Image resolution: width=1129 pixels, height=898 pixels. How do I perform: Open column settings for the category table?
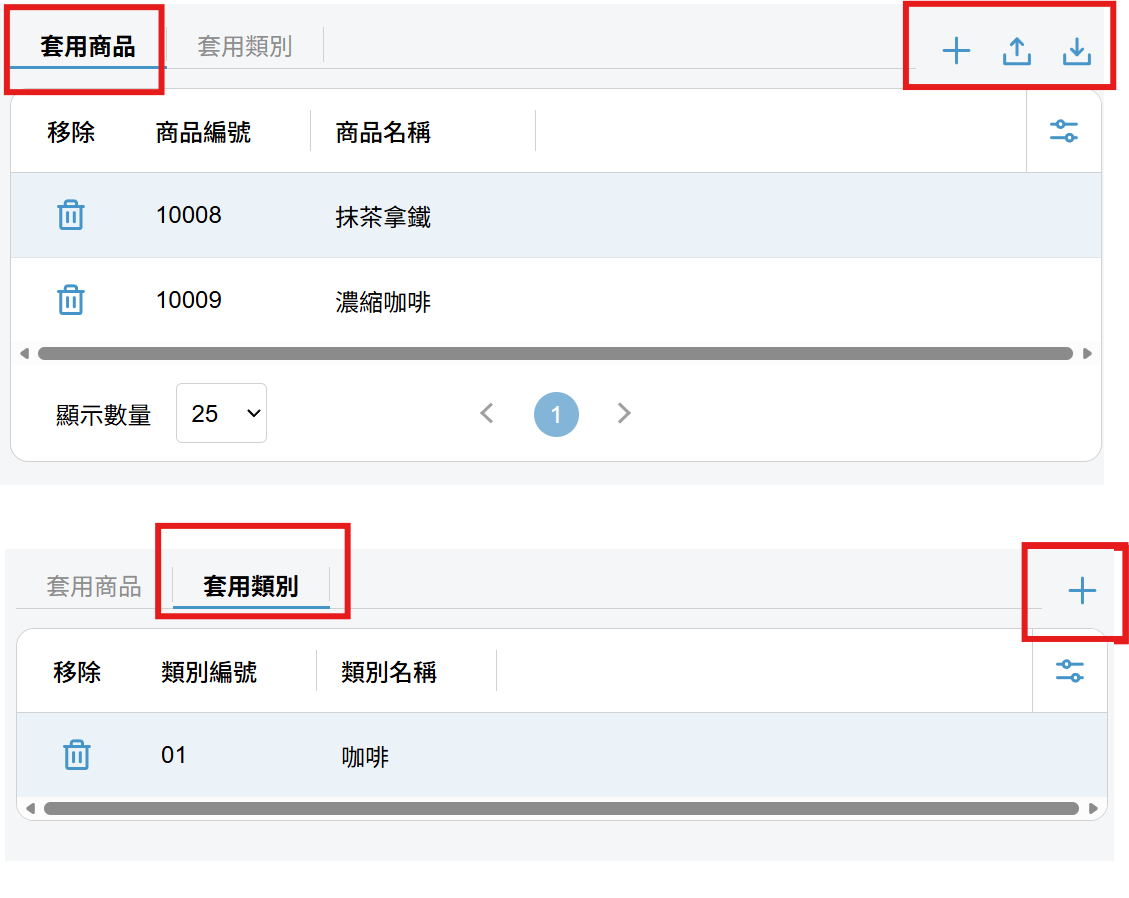tap(1069, 671)
